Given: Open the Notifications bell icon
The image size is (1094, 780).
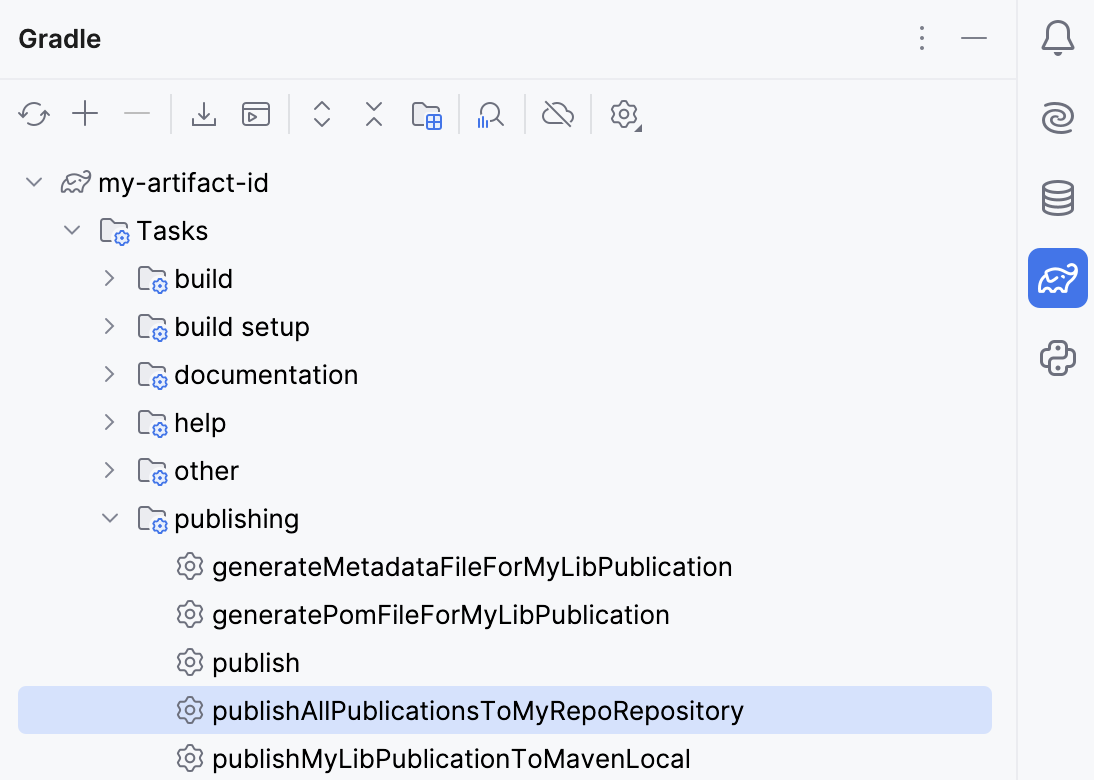Looking at the screenshot, I should [1057, 37].
